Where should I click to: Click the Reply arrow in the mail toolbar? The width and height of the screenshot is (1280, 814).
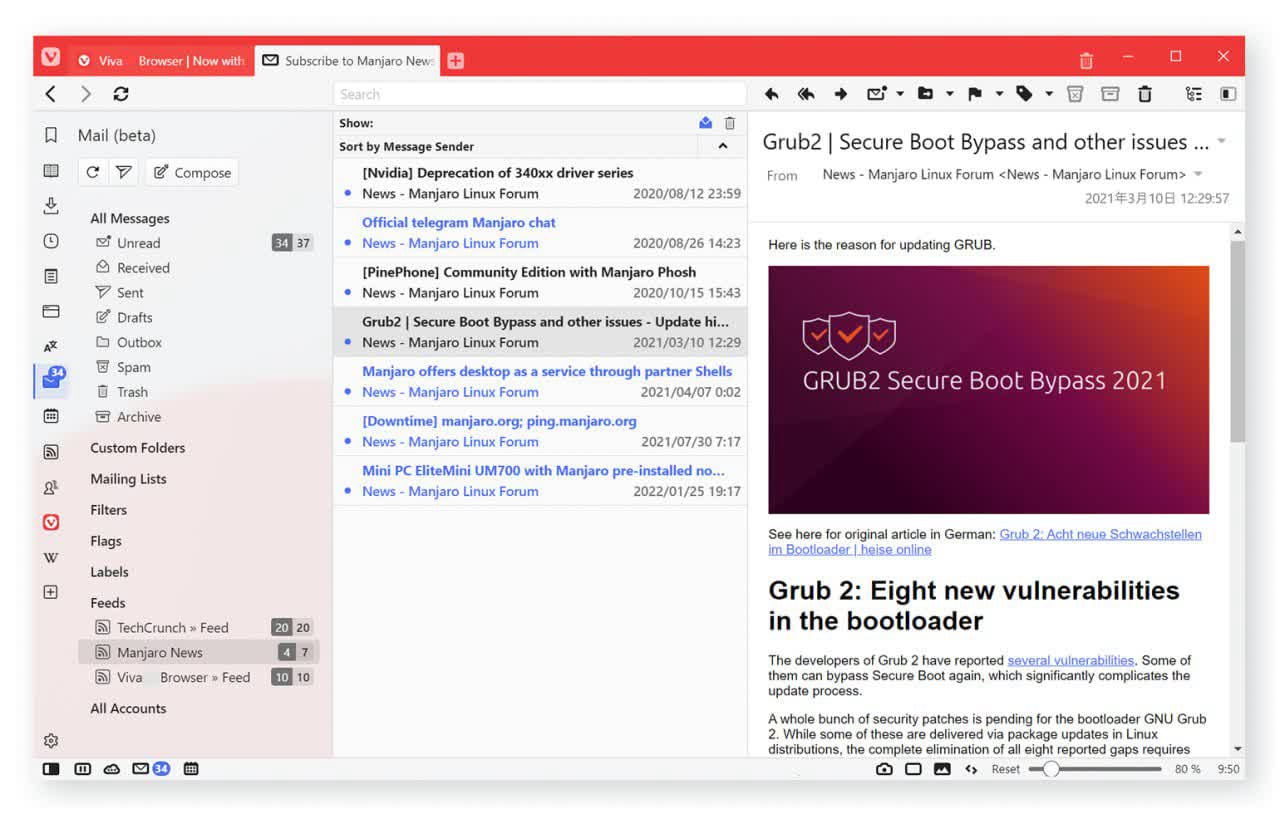click(x=771, y=94)
